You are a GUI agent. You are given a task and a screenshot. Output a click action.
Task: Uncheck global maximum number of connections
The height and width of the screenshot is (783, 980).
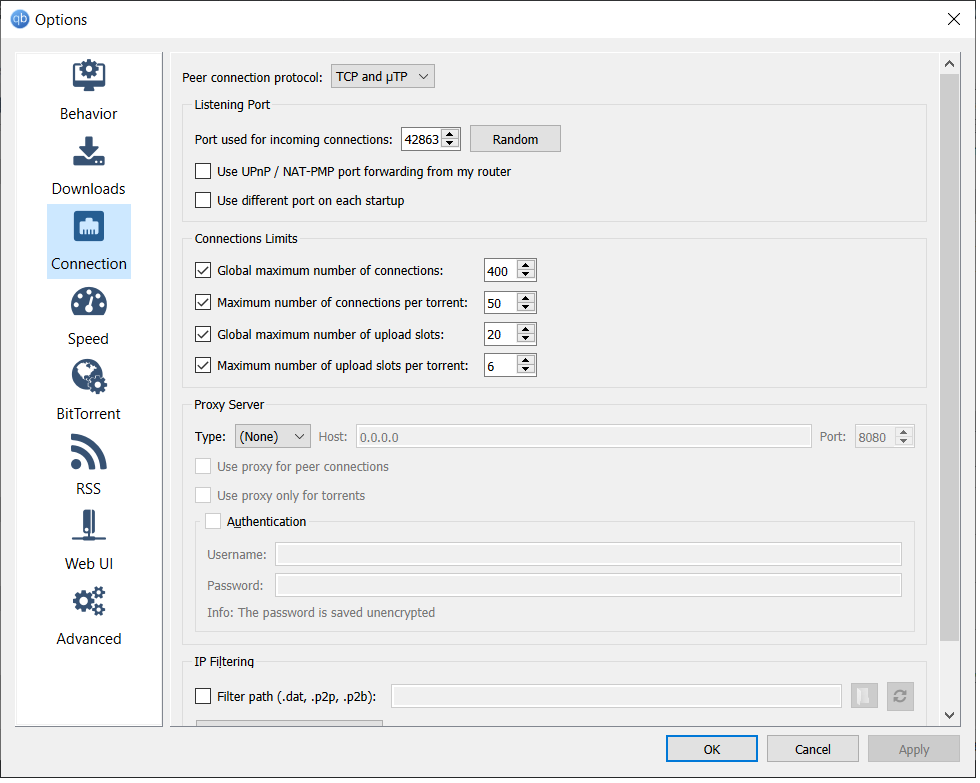pos(203,270)
